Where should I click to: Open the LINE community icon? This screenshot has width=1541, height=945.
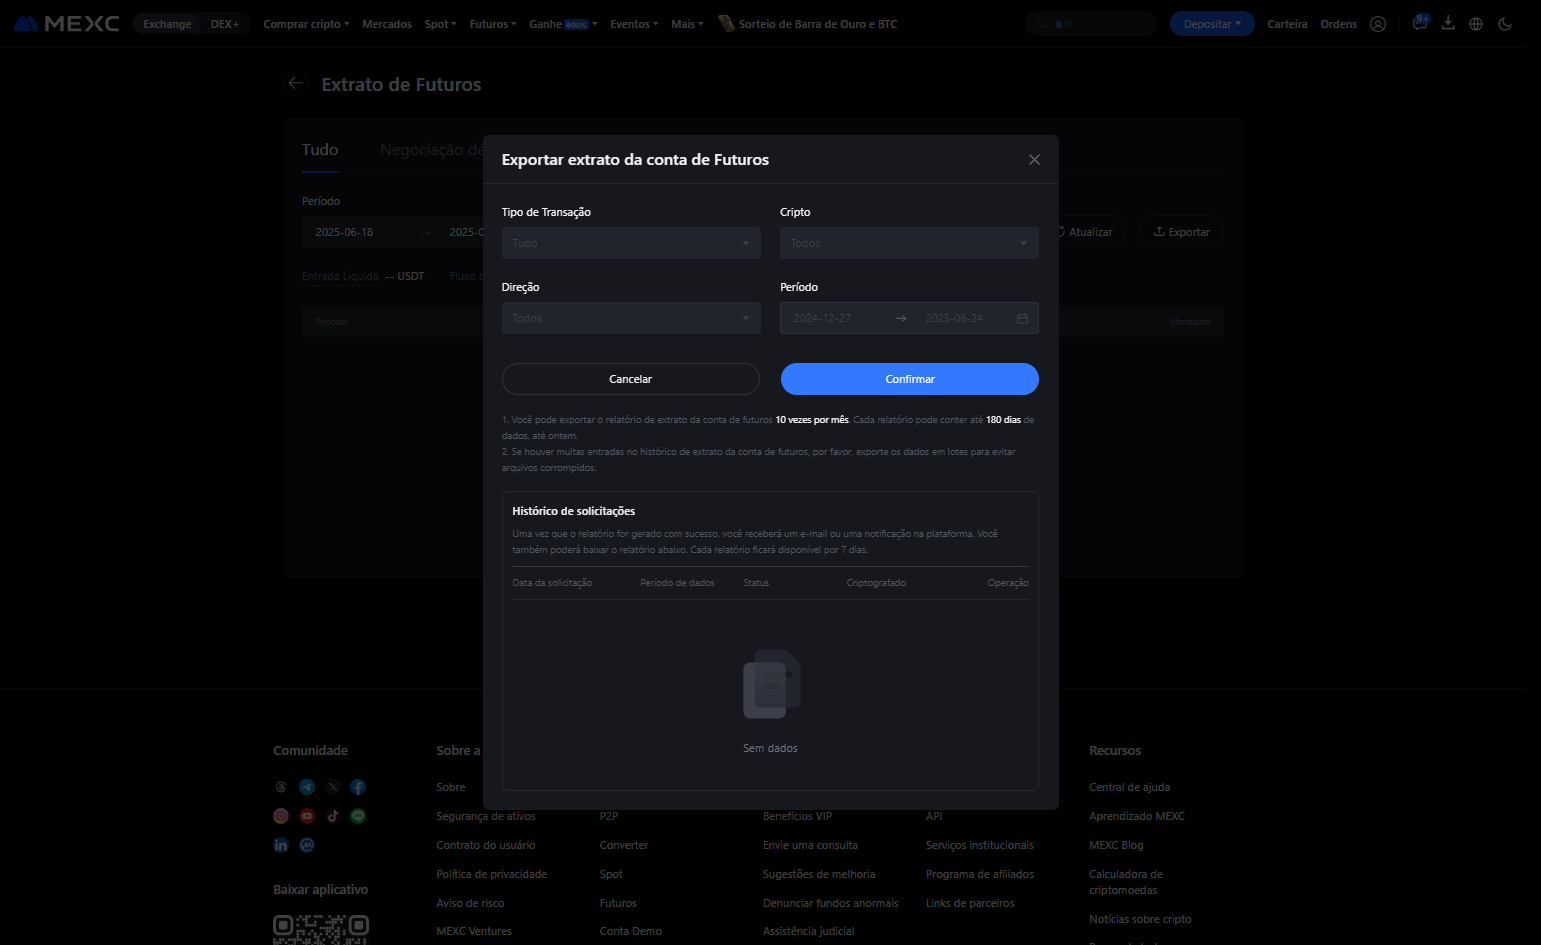point(358,816)
